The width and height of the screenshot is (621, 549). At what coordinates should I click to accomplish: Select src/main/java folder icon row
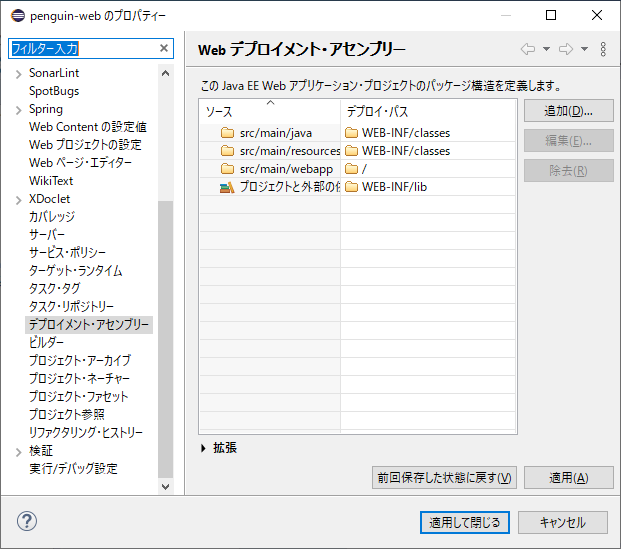click(227, 133)
